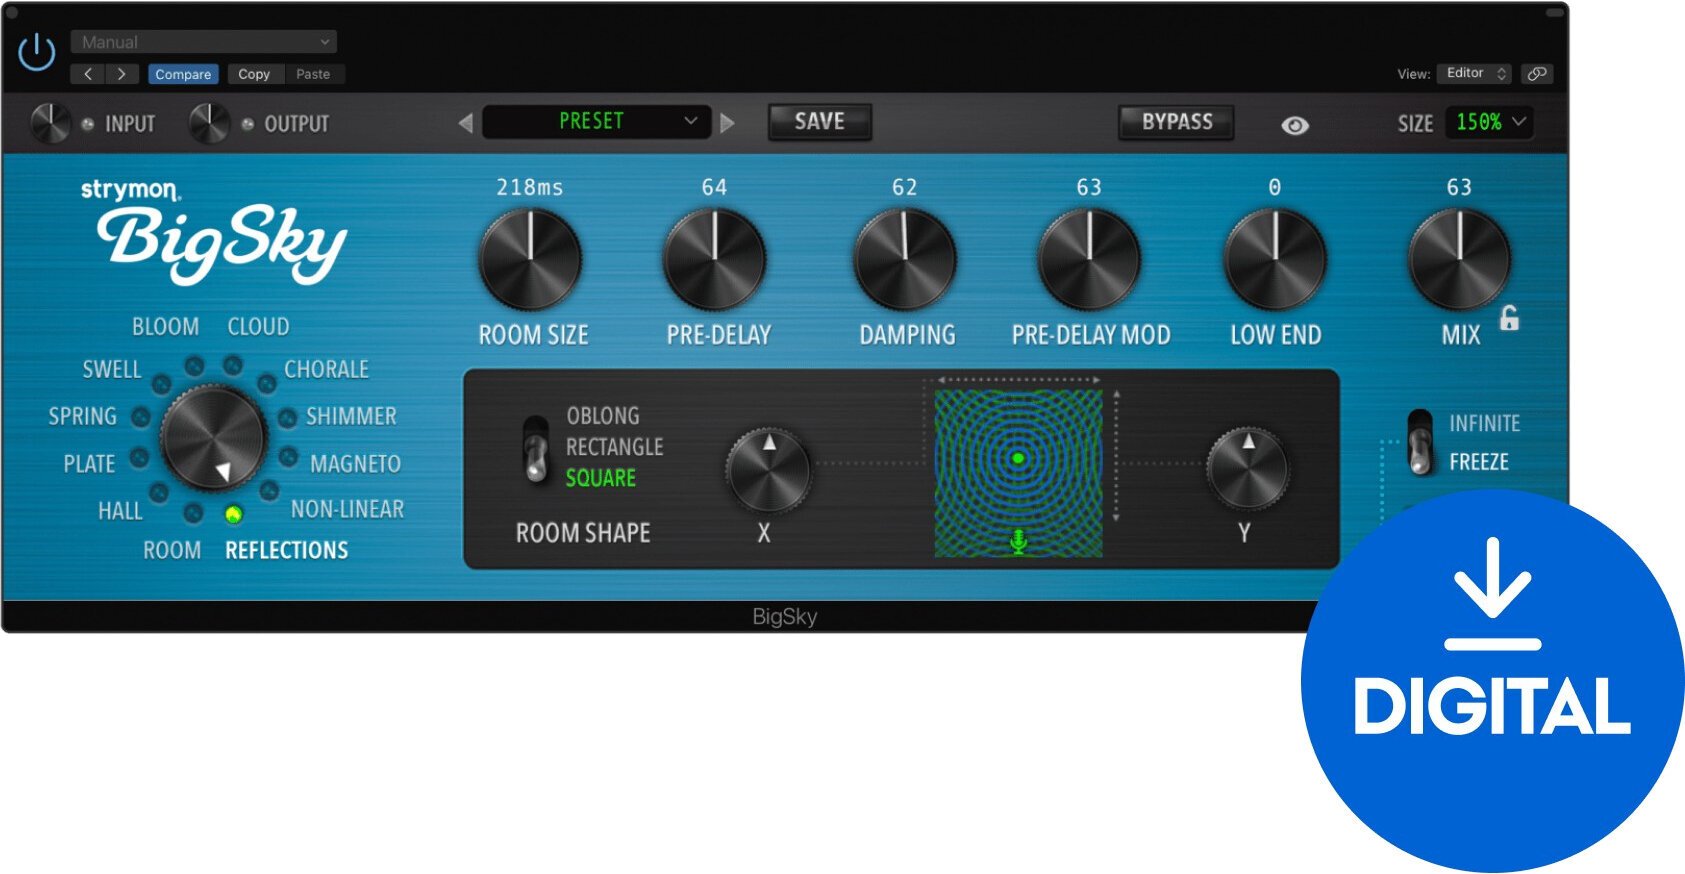The image size is (1685, 874).
Task: Toggle the eye visibility icon
Action: (x=1295, y=125)
